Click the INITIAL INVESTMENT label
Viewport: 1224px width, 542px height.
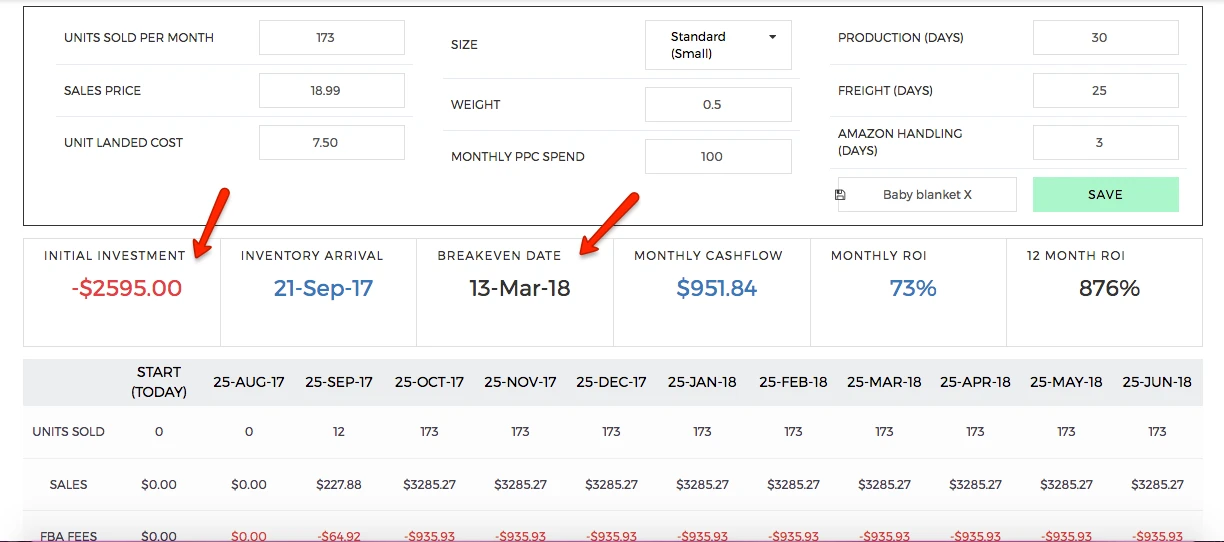coord(114,256)
